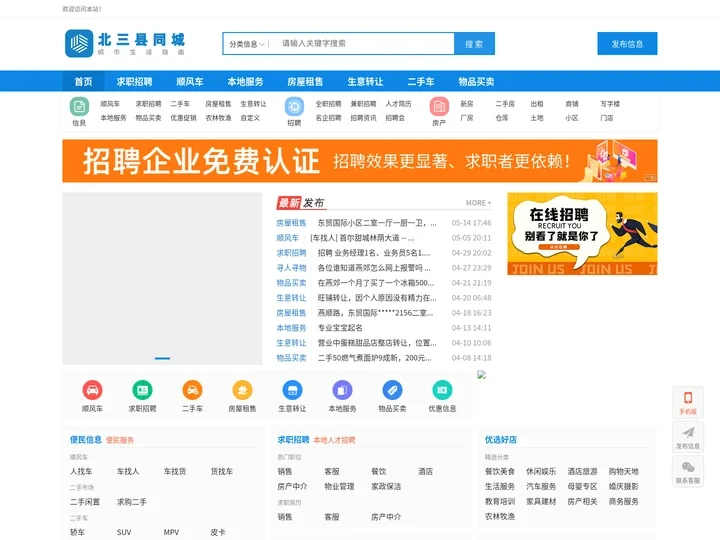Click the blue 物品买卖 tag icon

click(x=393, y=390)
